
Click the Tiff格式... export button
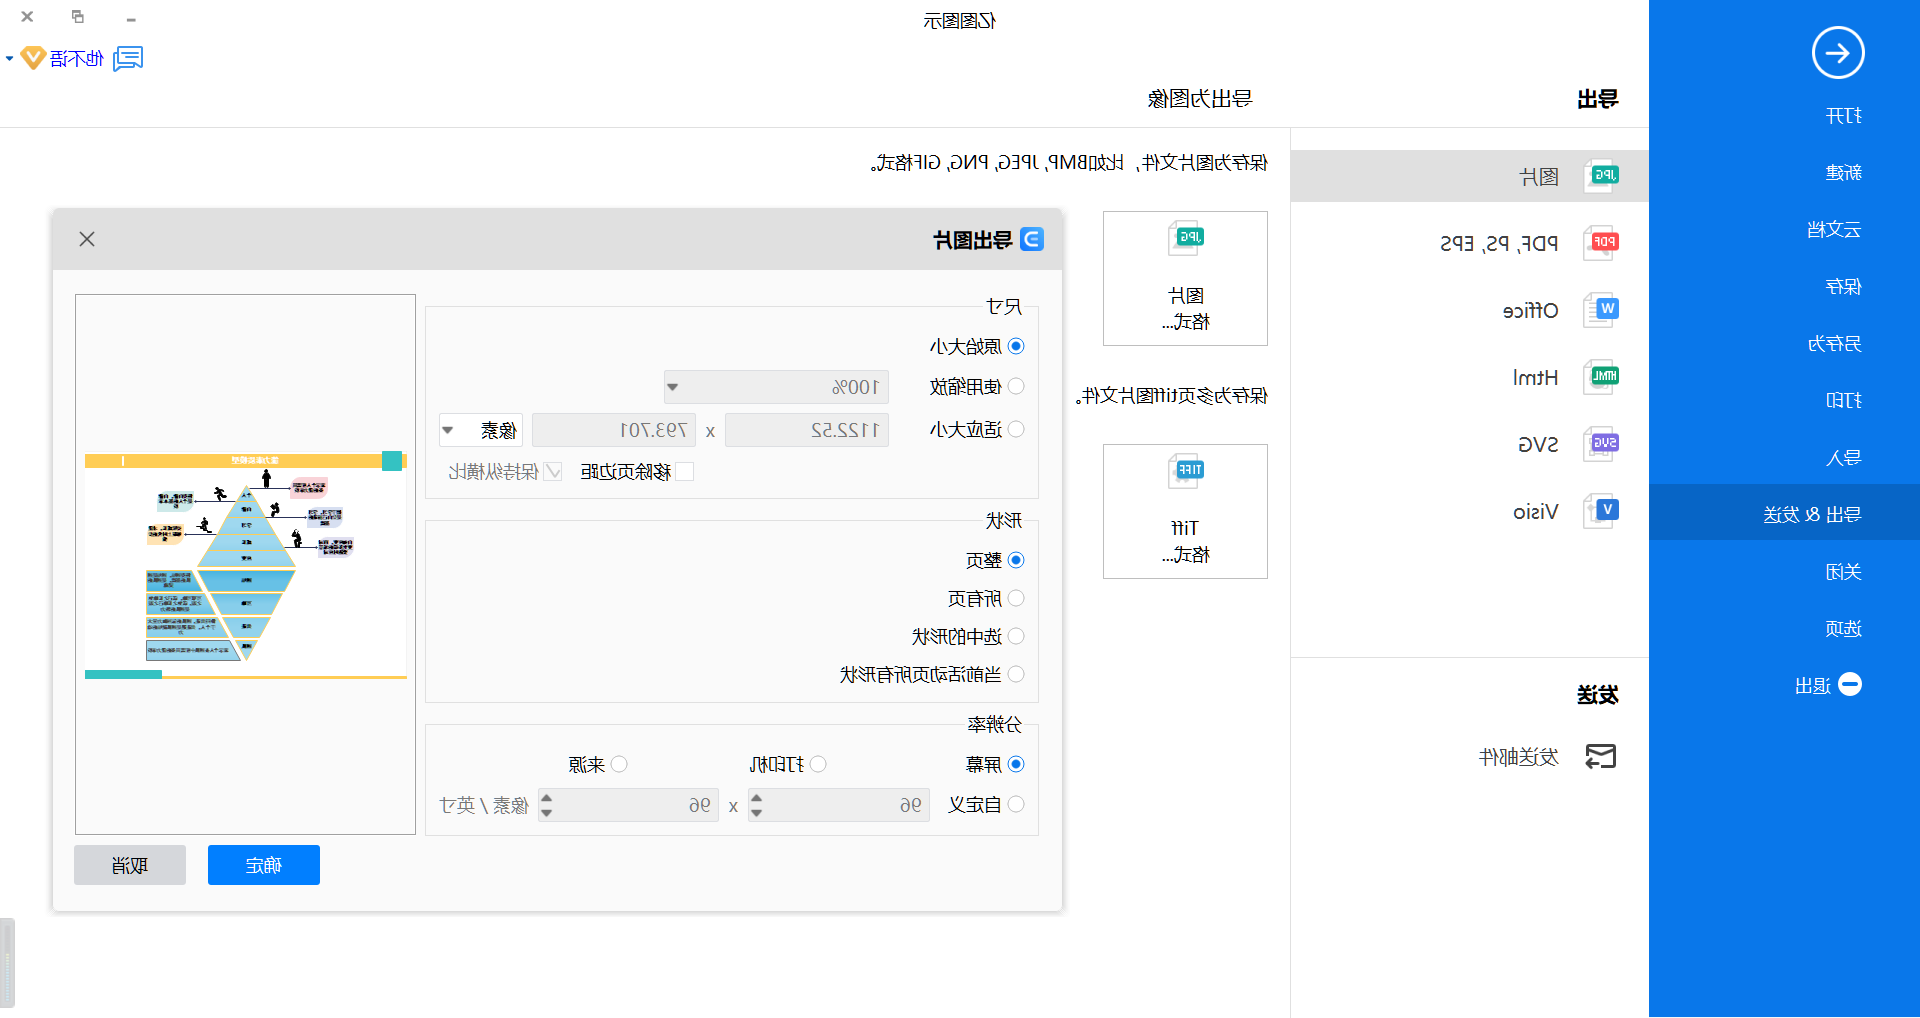(x=1185, y=511)
